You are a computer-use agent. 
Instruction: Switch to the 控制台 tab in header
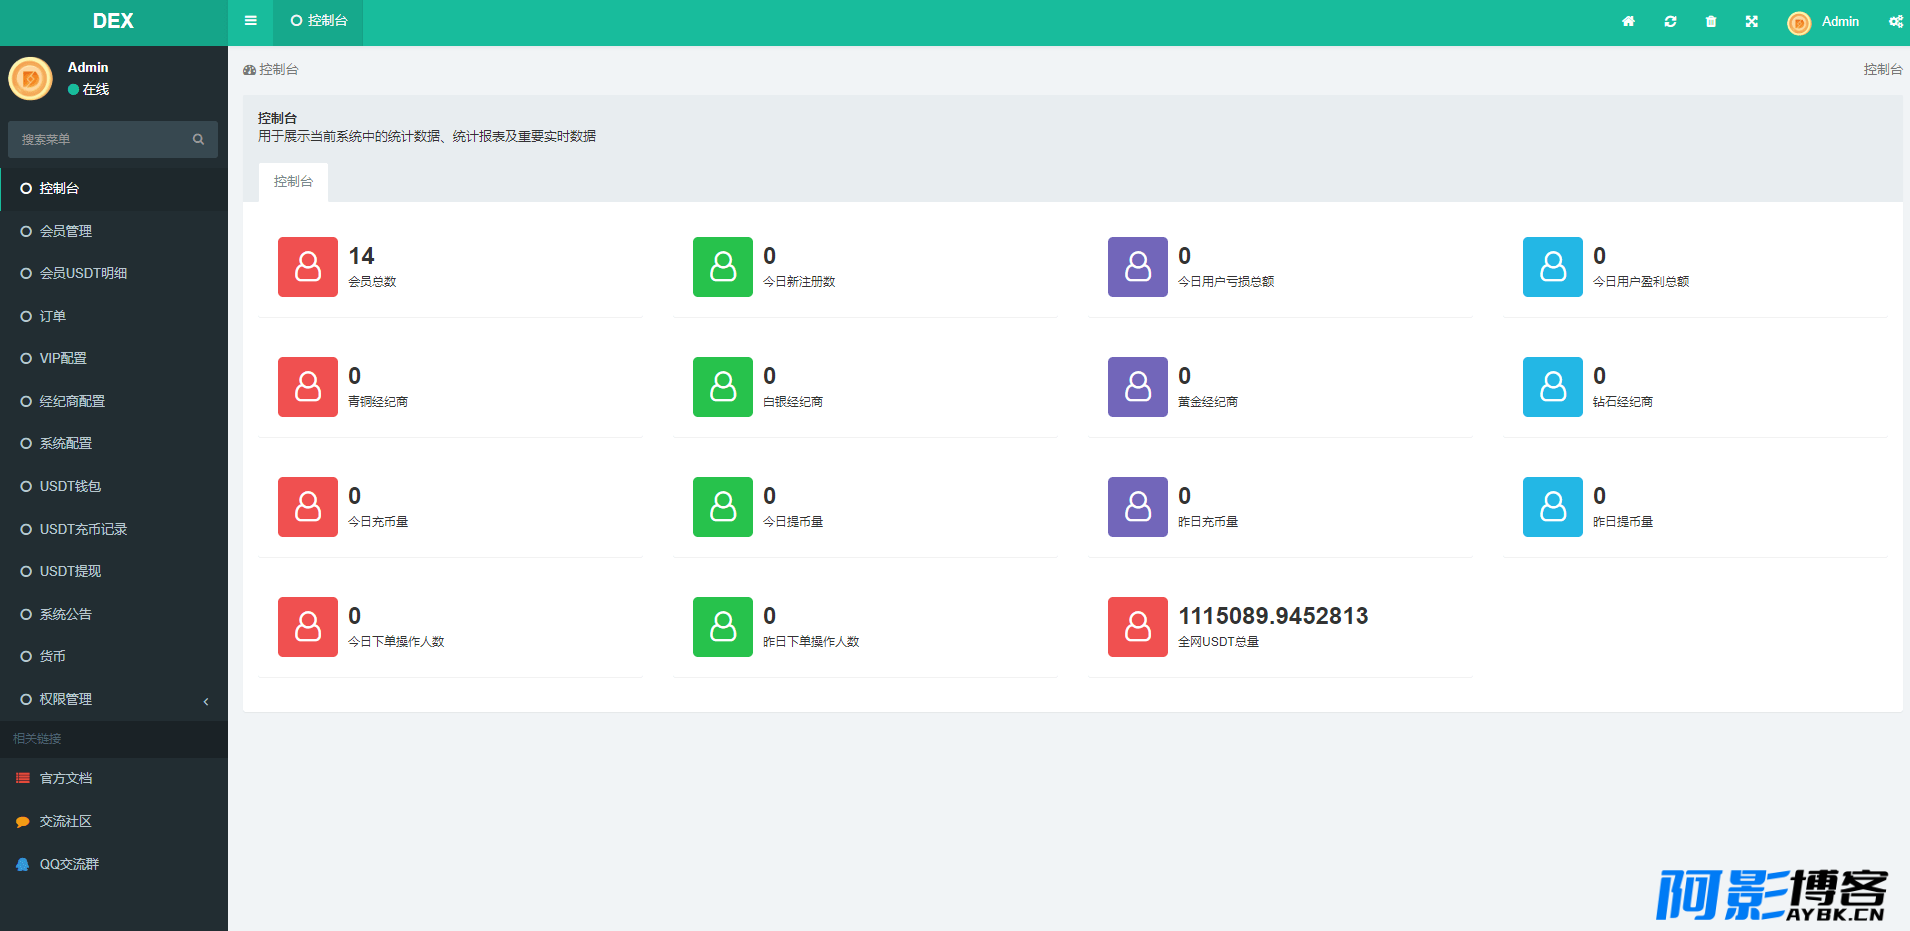pyautogui.click(x=318, y=21)
